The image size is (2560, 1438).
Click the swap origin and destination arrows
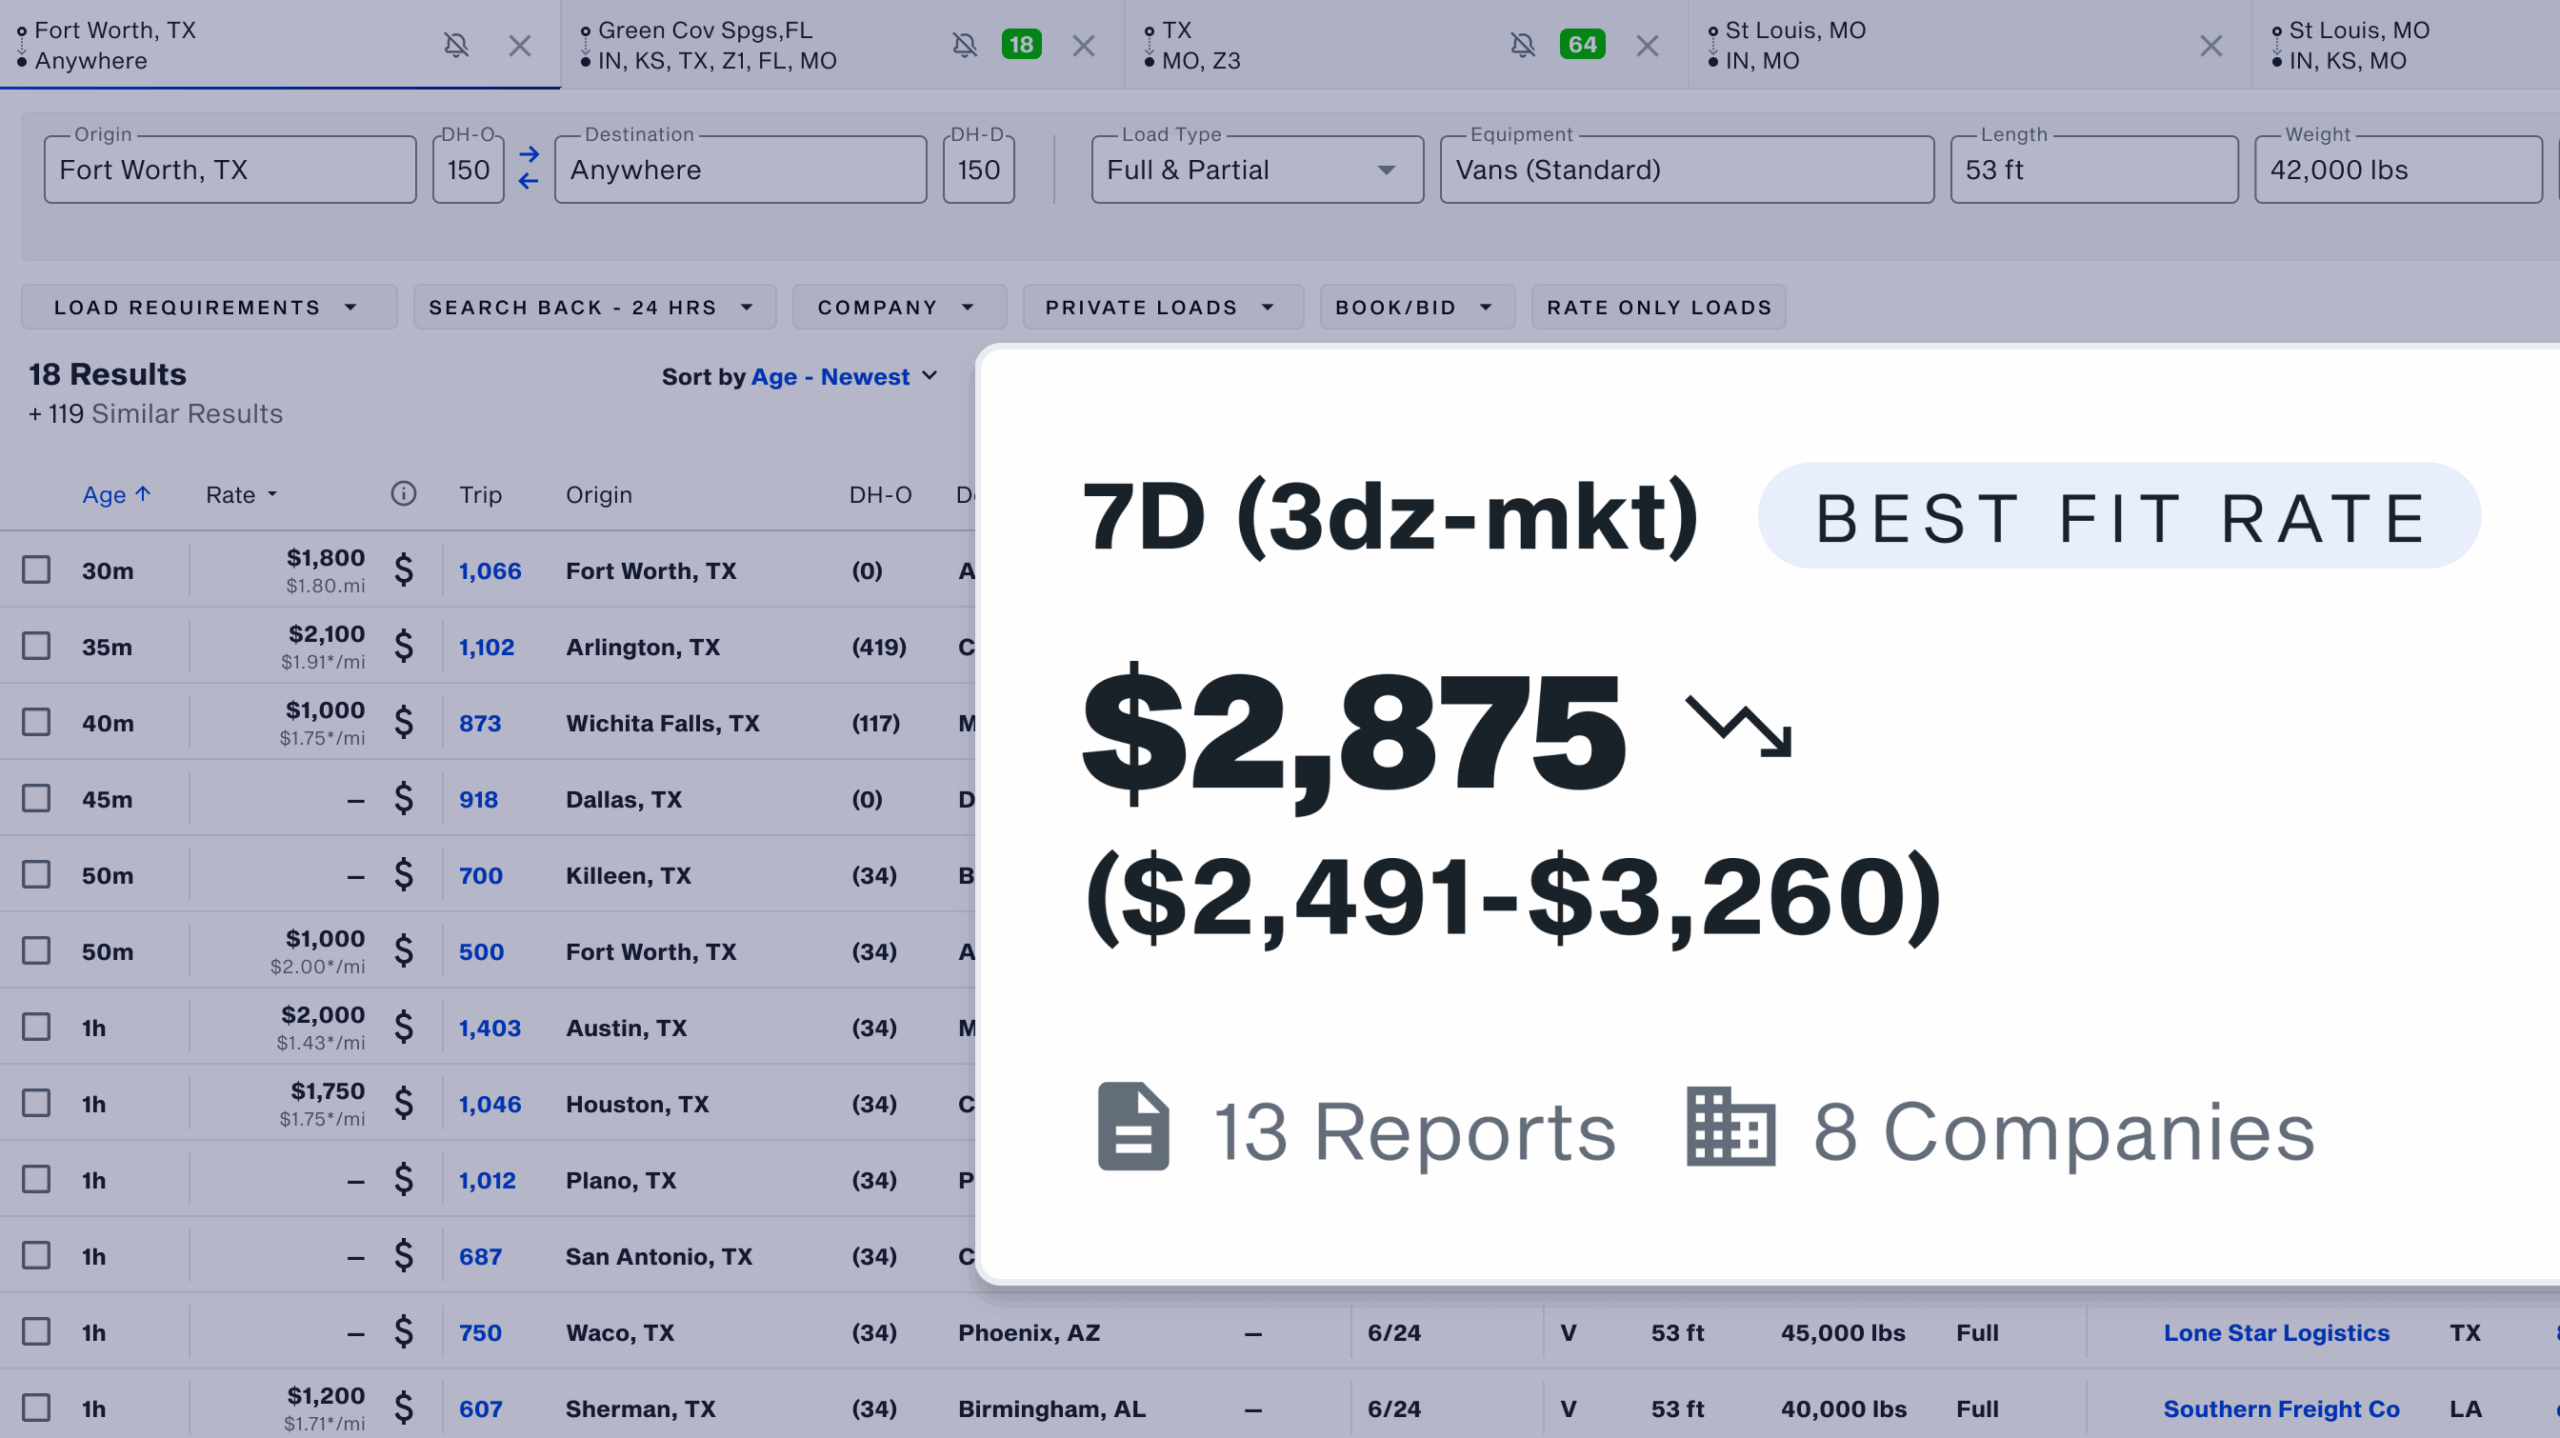529,168
